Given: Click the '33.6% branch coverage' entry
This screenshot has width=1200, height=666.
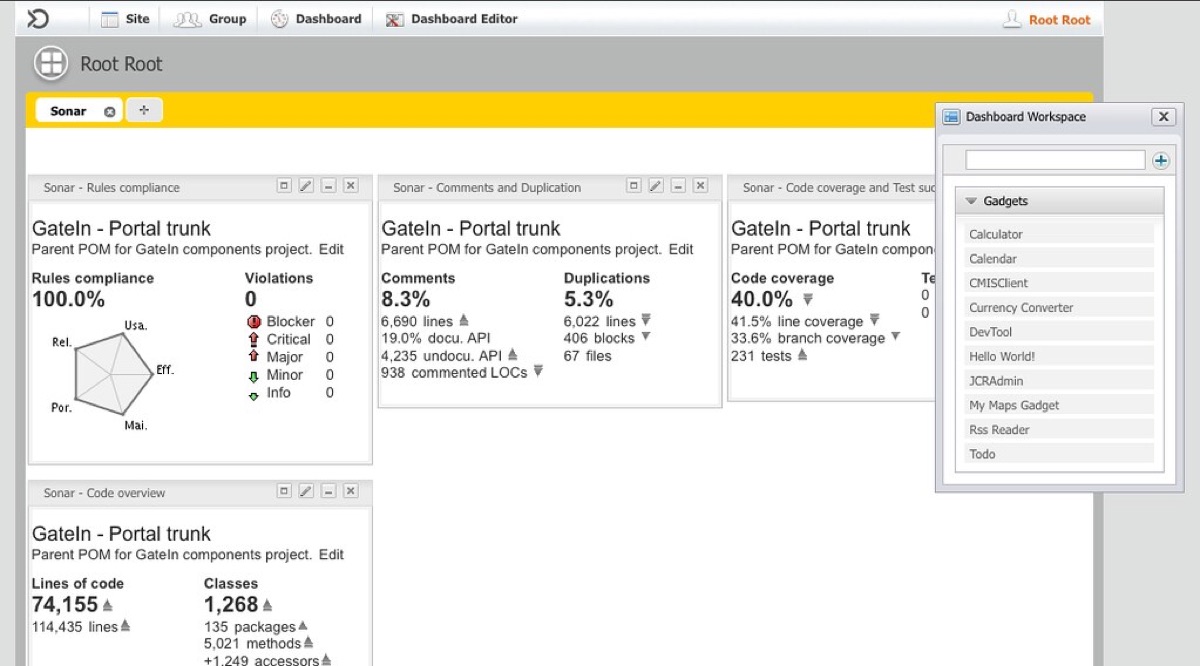Looking at the screenshot, I should pos(808,338).
